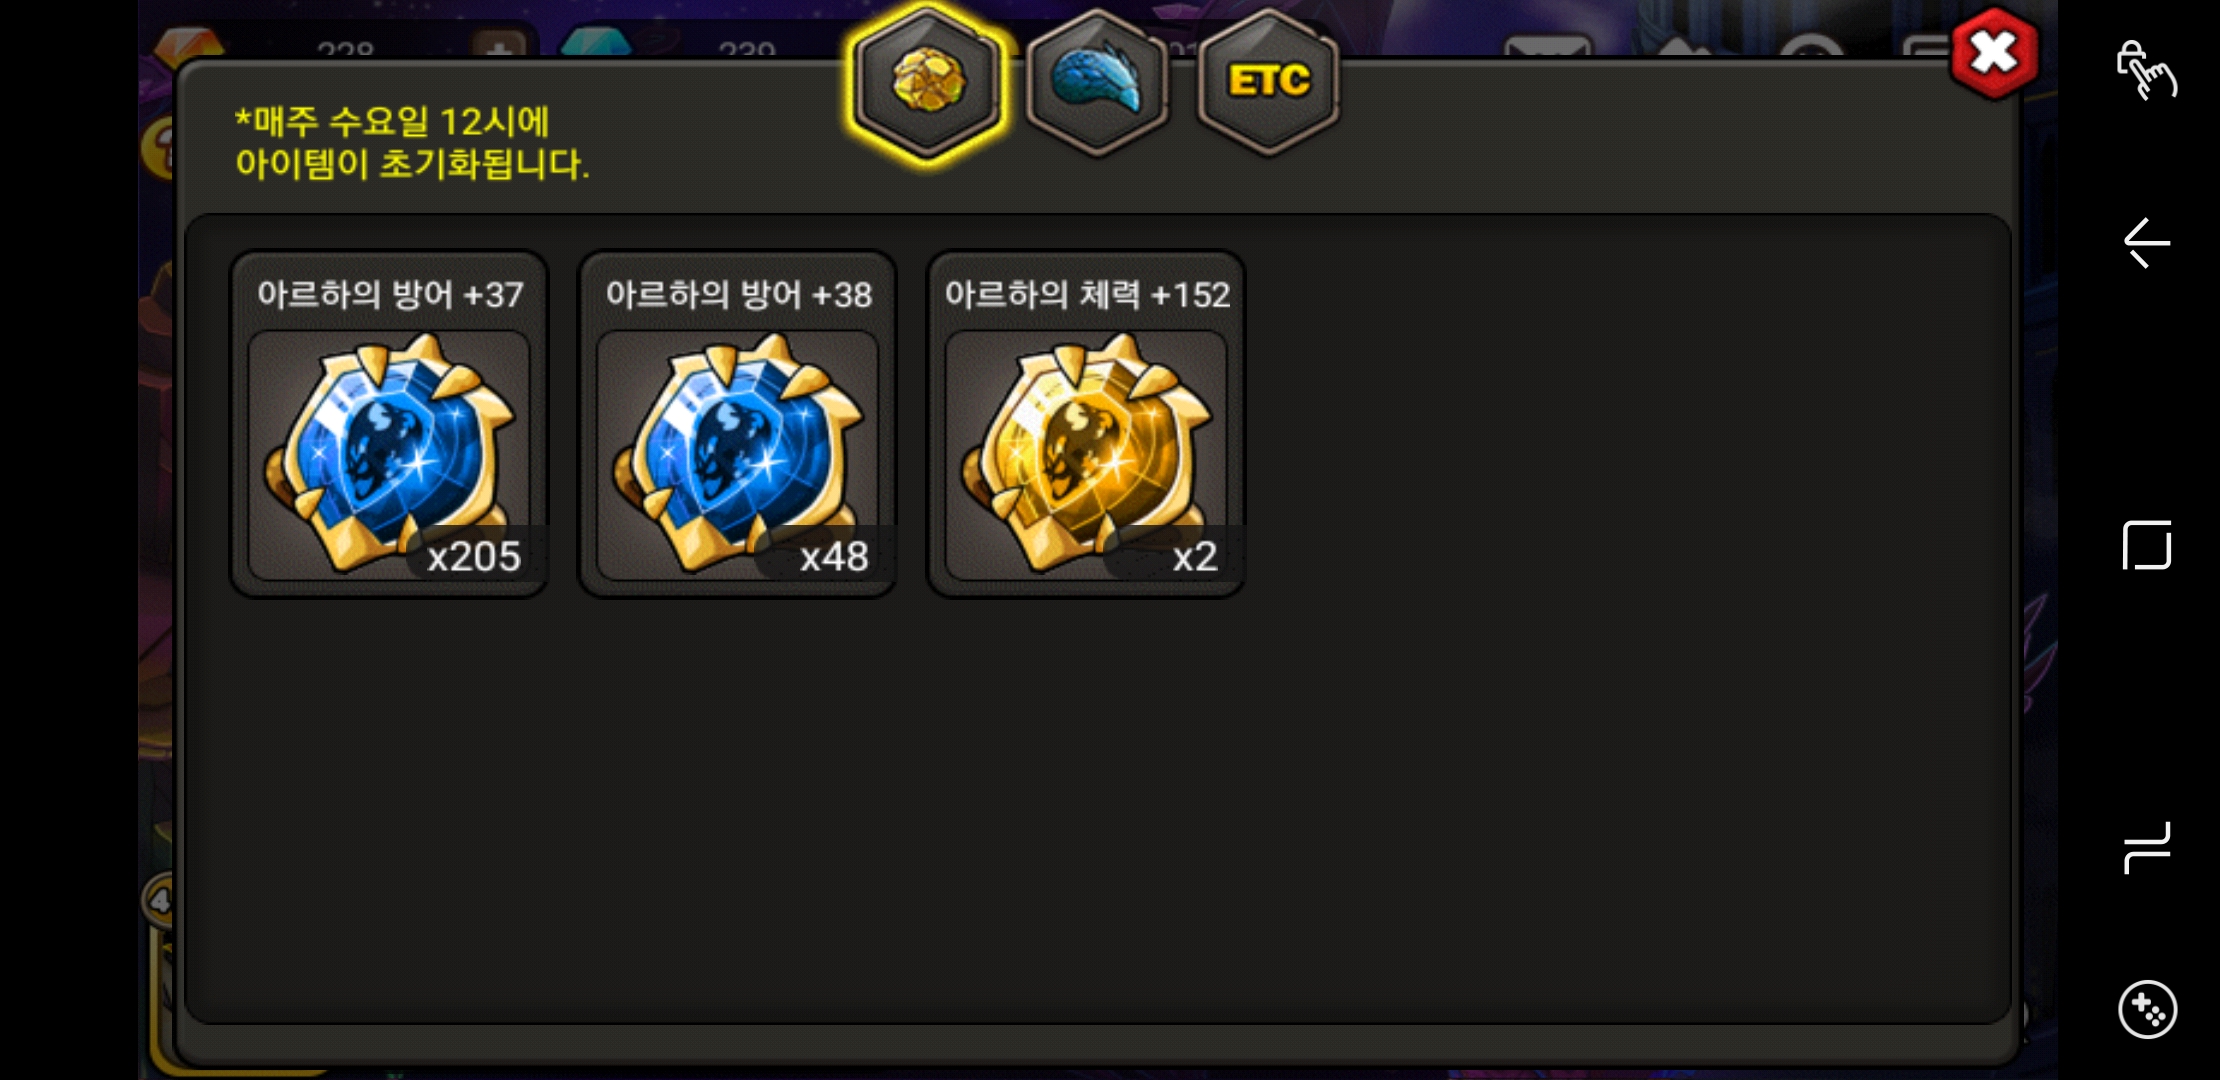Open the recent apps navigation button
This screenshot has width=2220, height=1080.
(2146, 848)
